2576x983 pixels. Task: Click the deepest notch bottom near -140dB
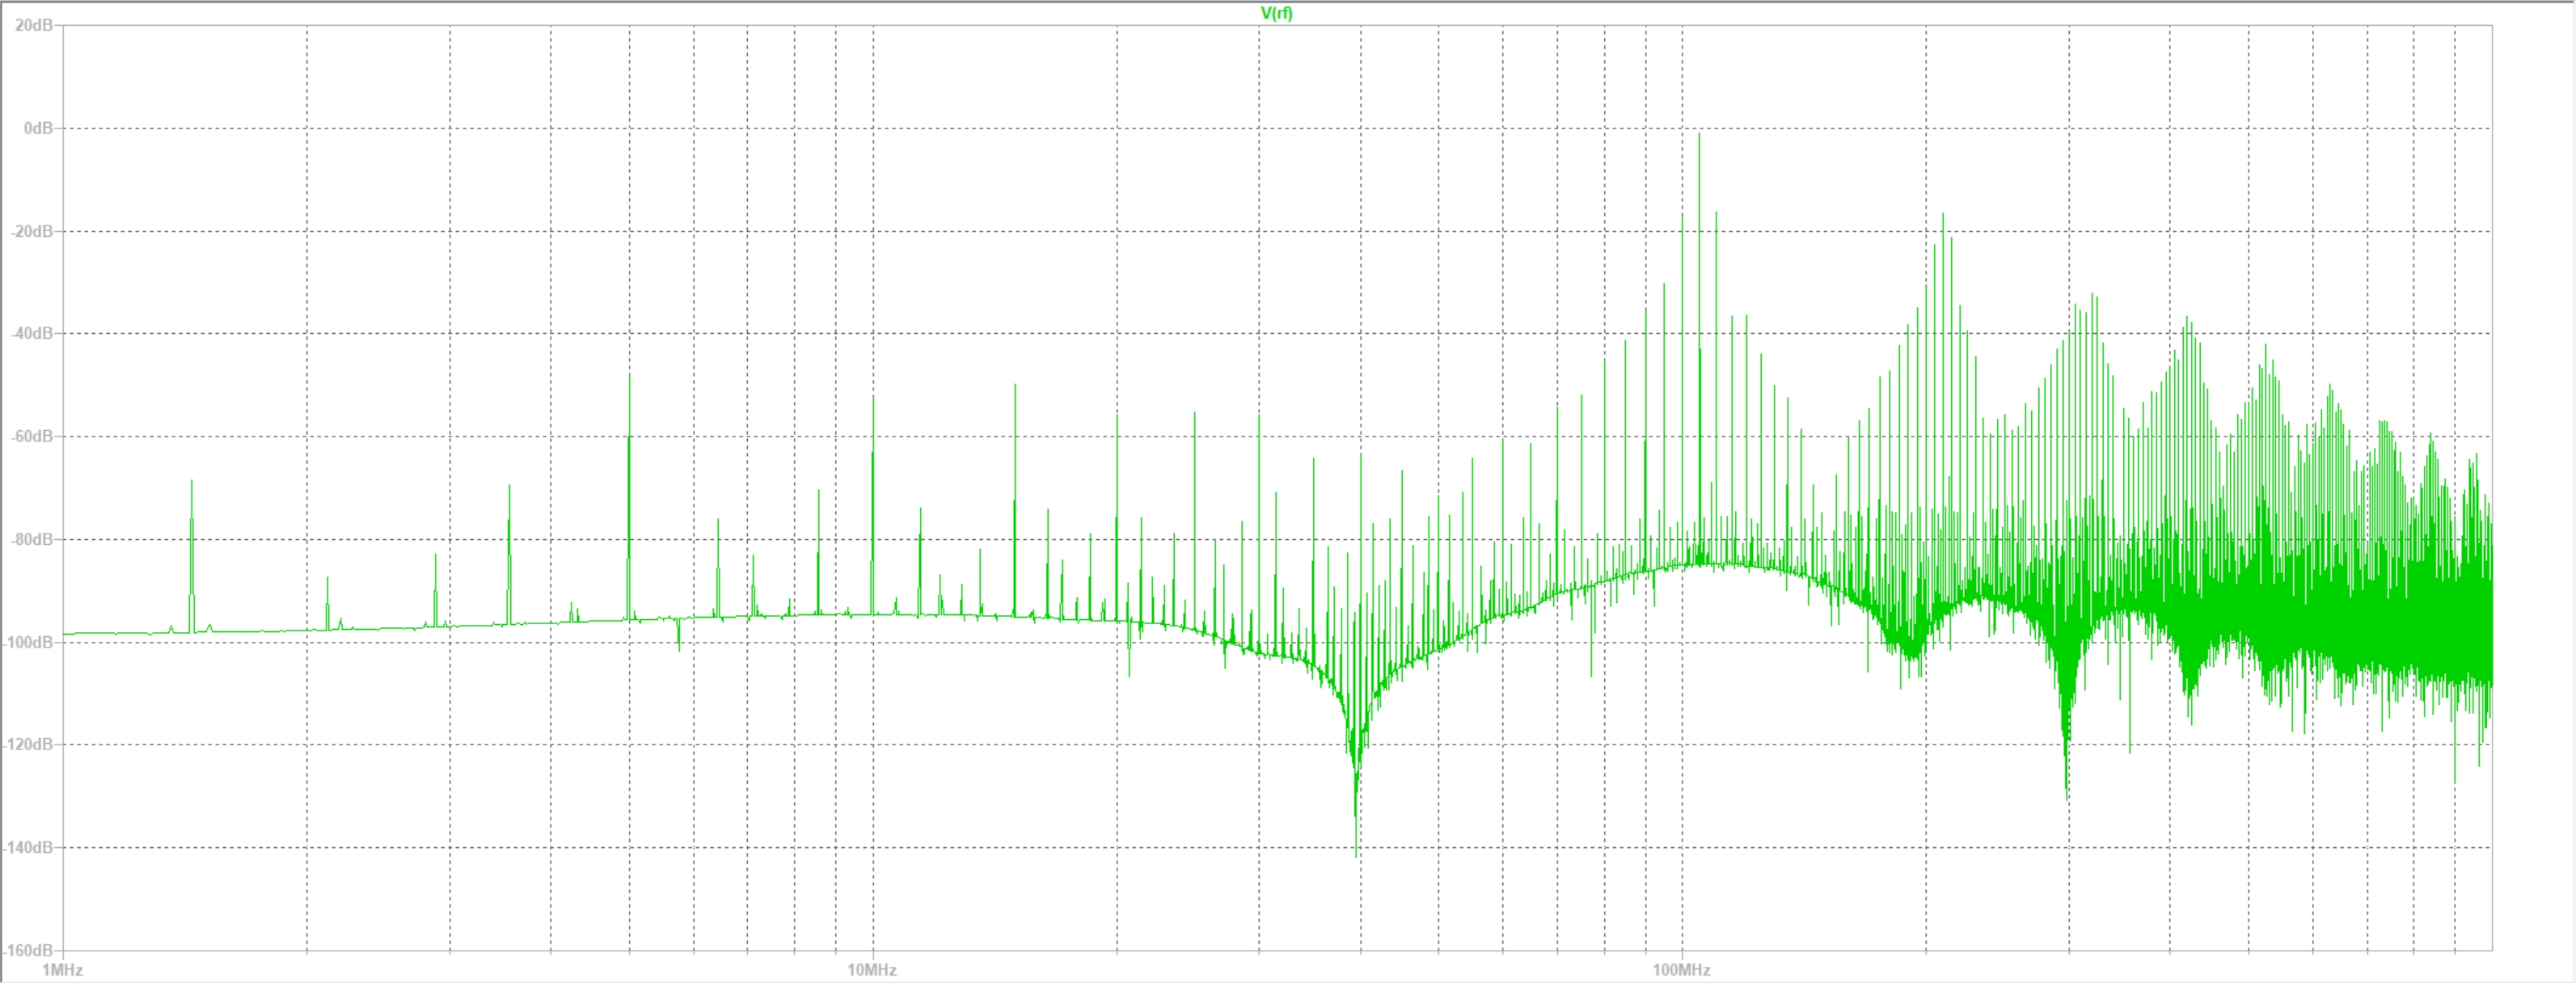[1356, 852]
